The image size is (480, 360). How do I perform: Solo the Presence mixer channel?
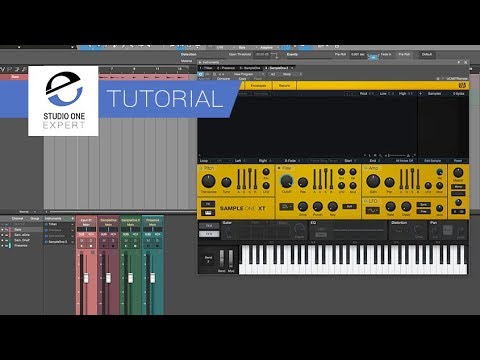[x=157, y=240]
